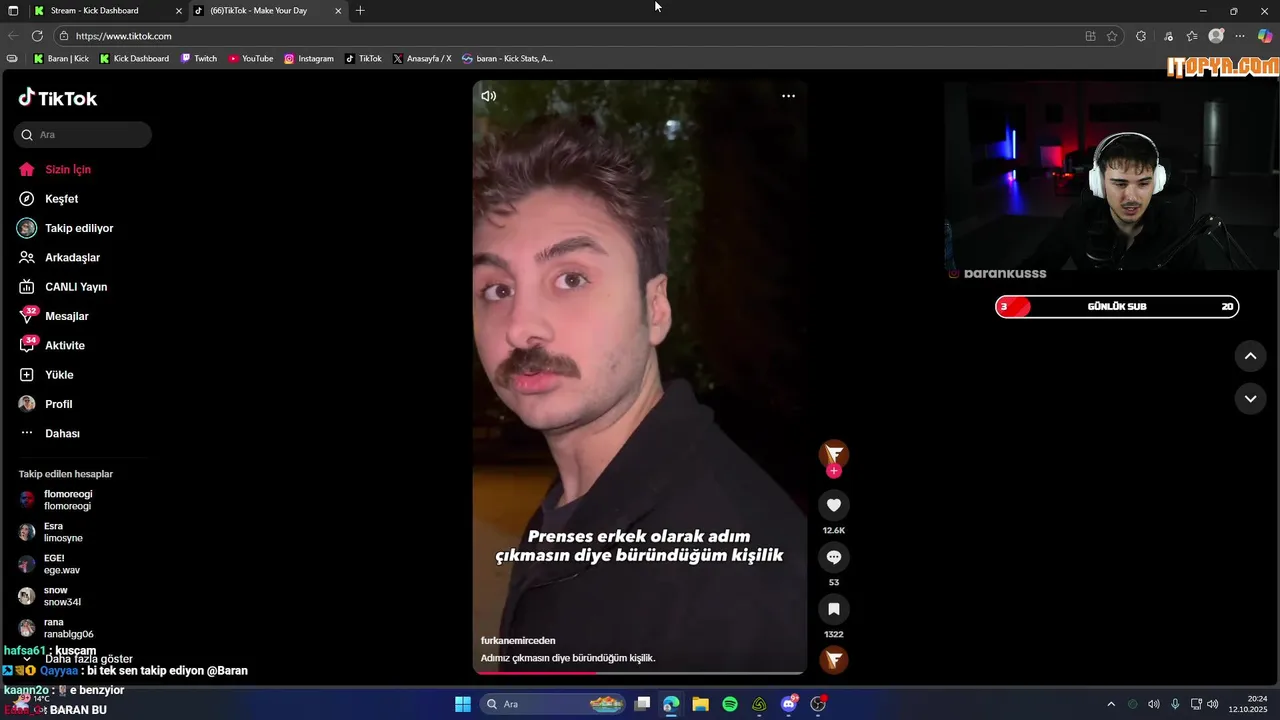Close the Kick Dashboard tab
The height and width of the screenshot is (720, 1280).
(x=179, y=11)
